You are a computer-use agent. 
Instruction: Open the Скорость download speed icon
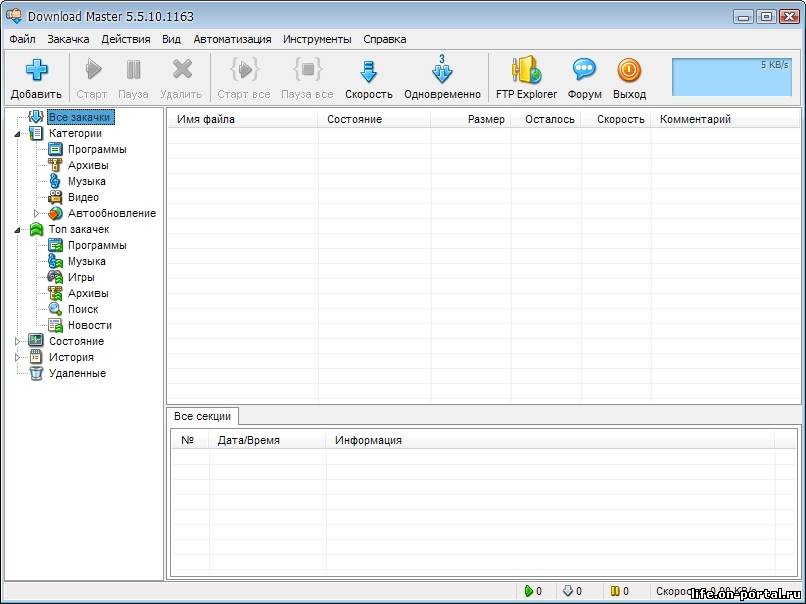tap(369, 71)
